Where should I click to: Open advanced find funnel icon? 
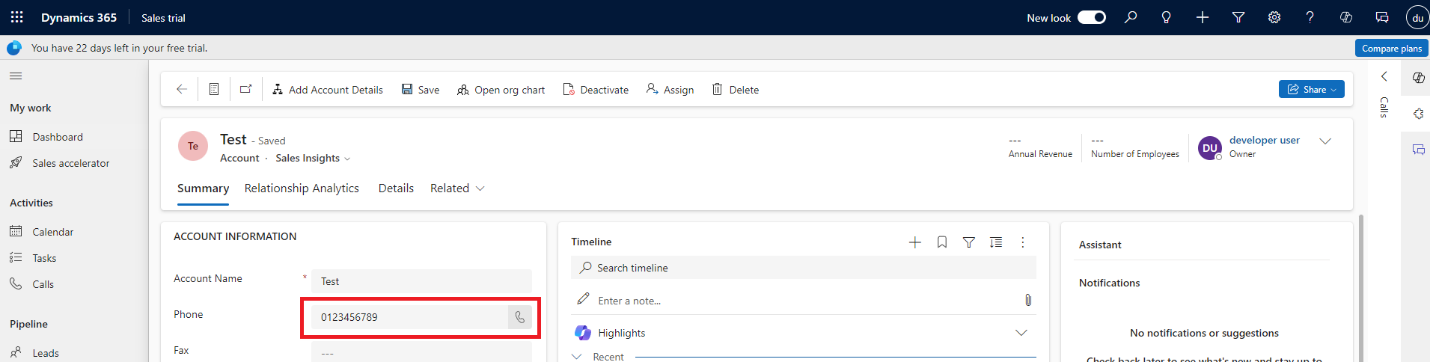tap(1238, 17)
